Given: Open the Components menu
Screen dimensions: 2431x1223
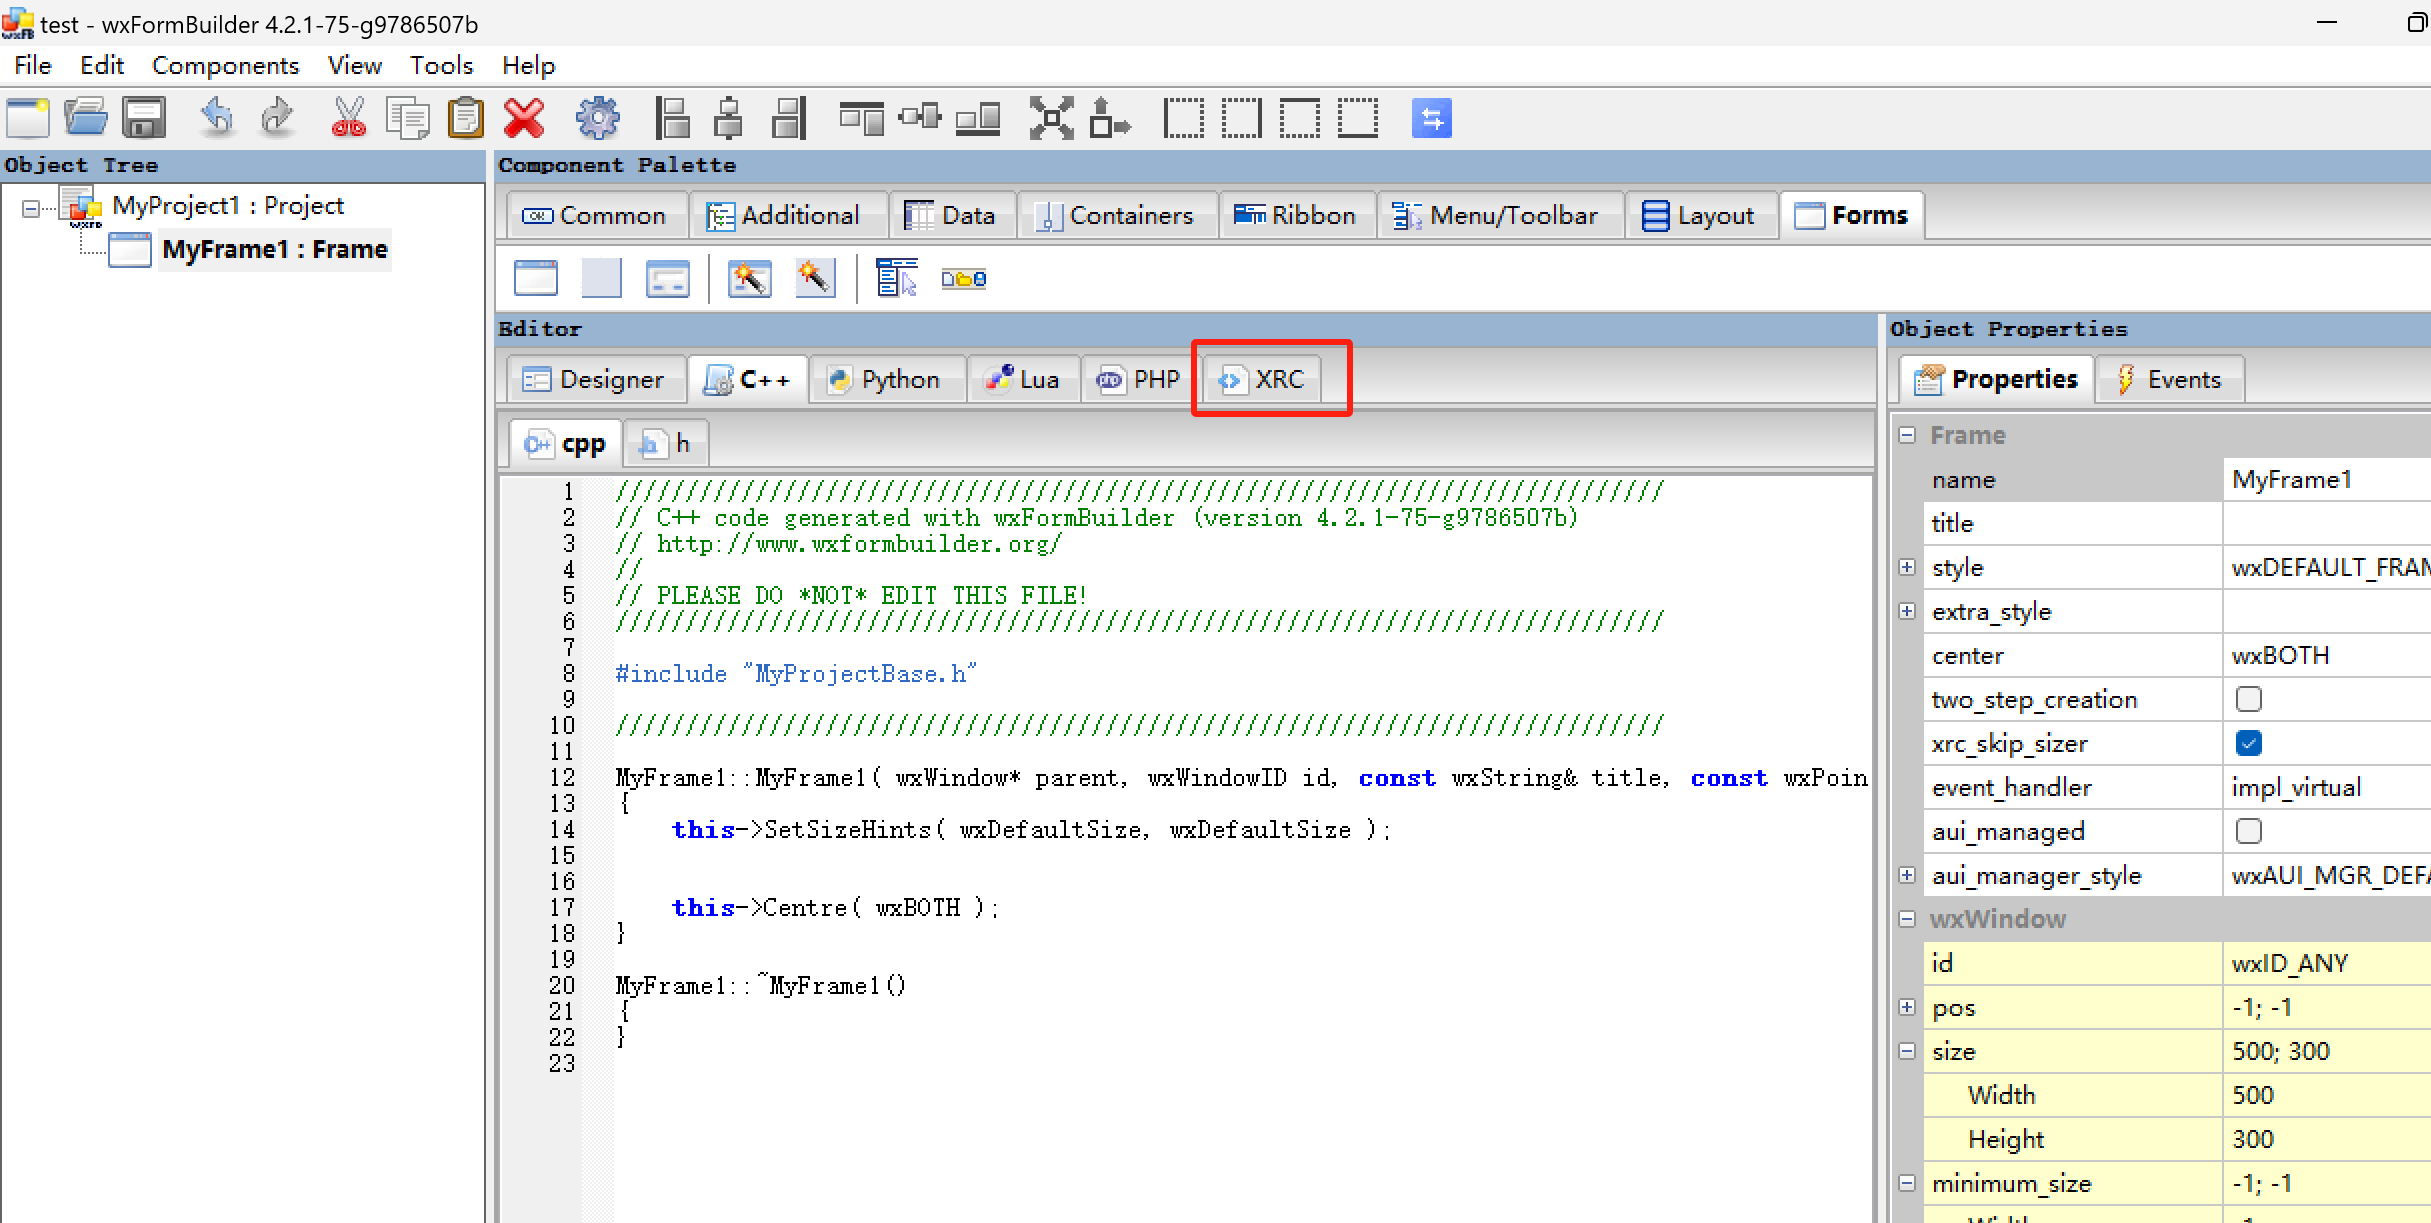Looking at the screenshot, I should (x=225, y=65).
